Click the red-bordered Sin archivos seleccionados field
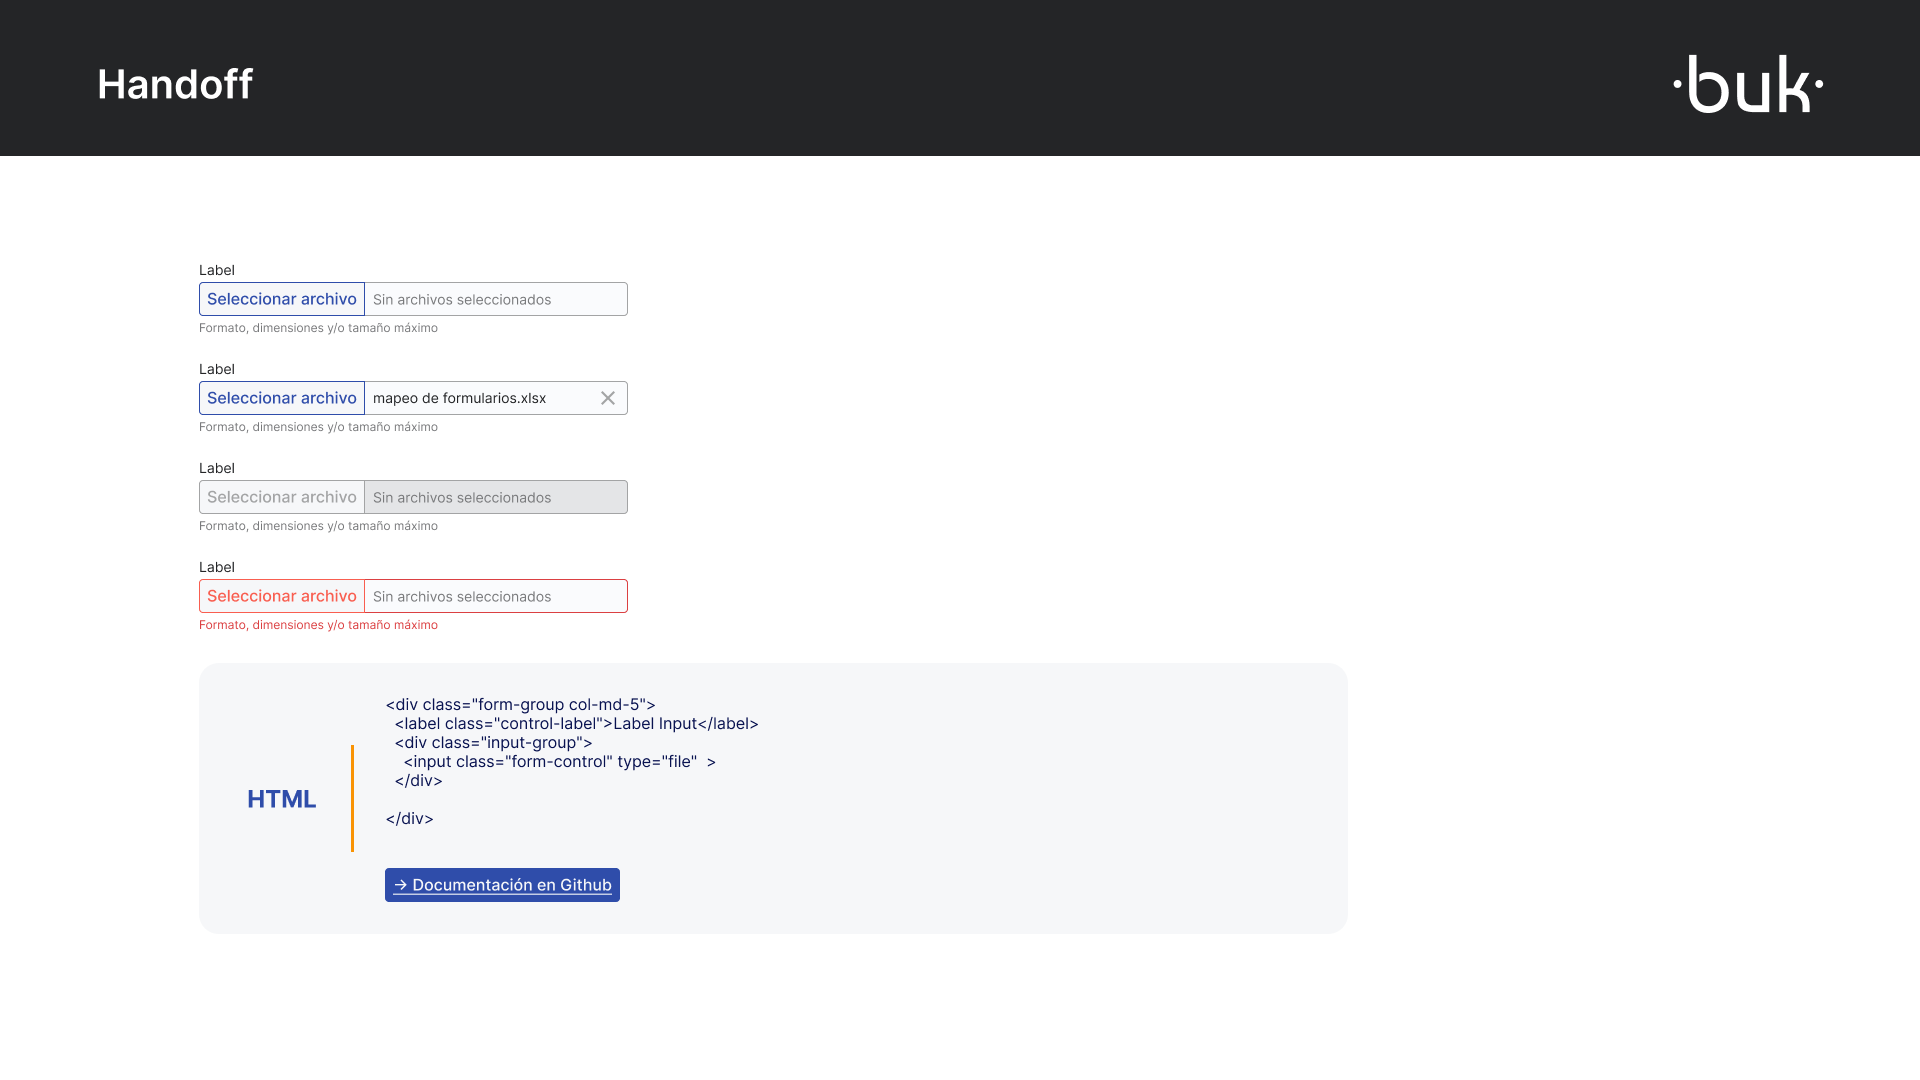Image resolution: width=1920 pixels, height=1080 pixels. 495,596
